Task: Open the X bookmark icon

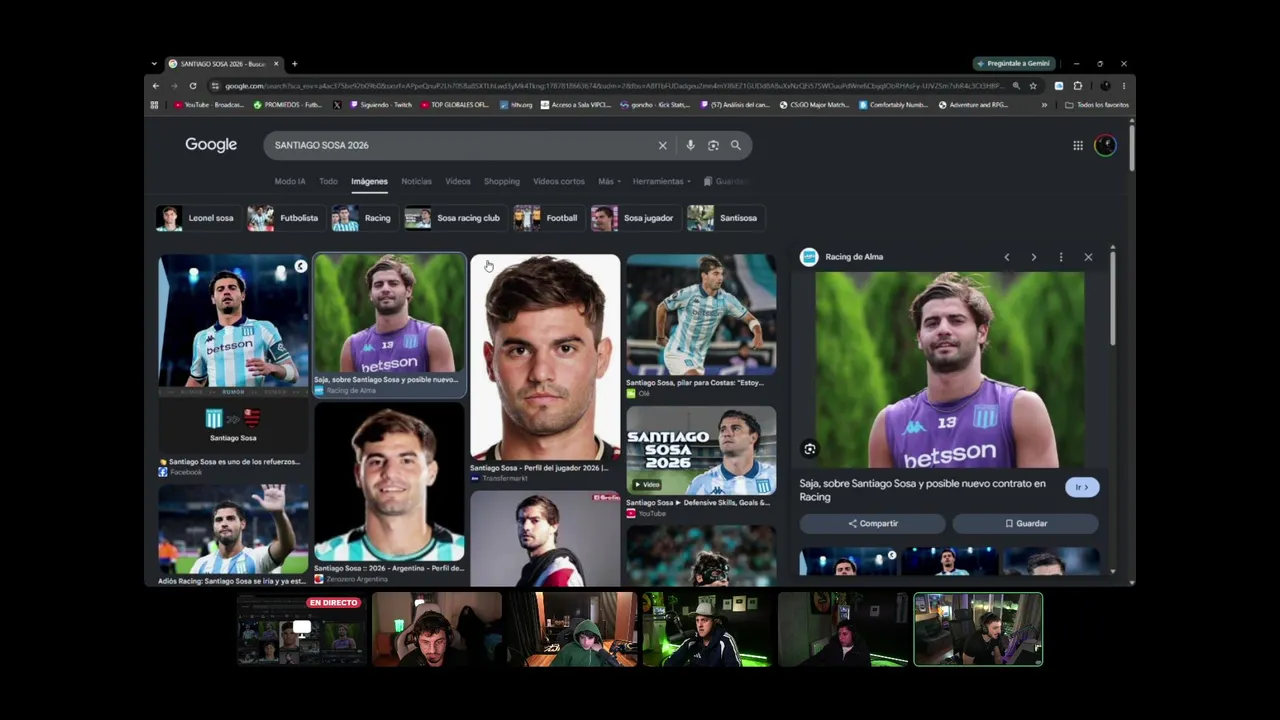Action: point(337,105)
